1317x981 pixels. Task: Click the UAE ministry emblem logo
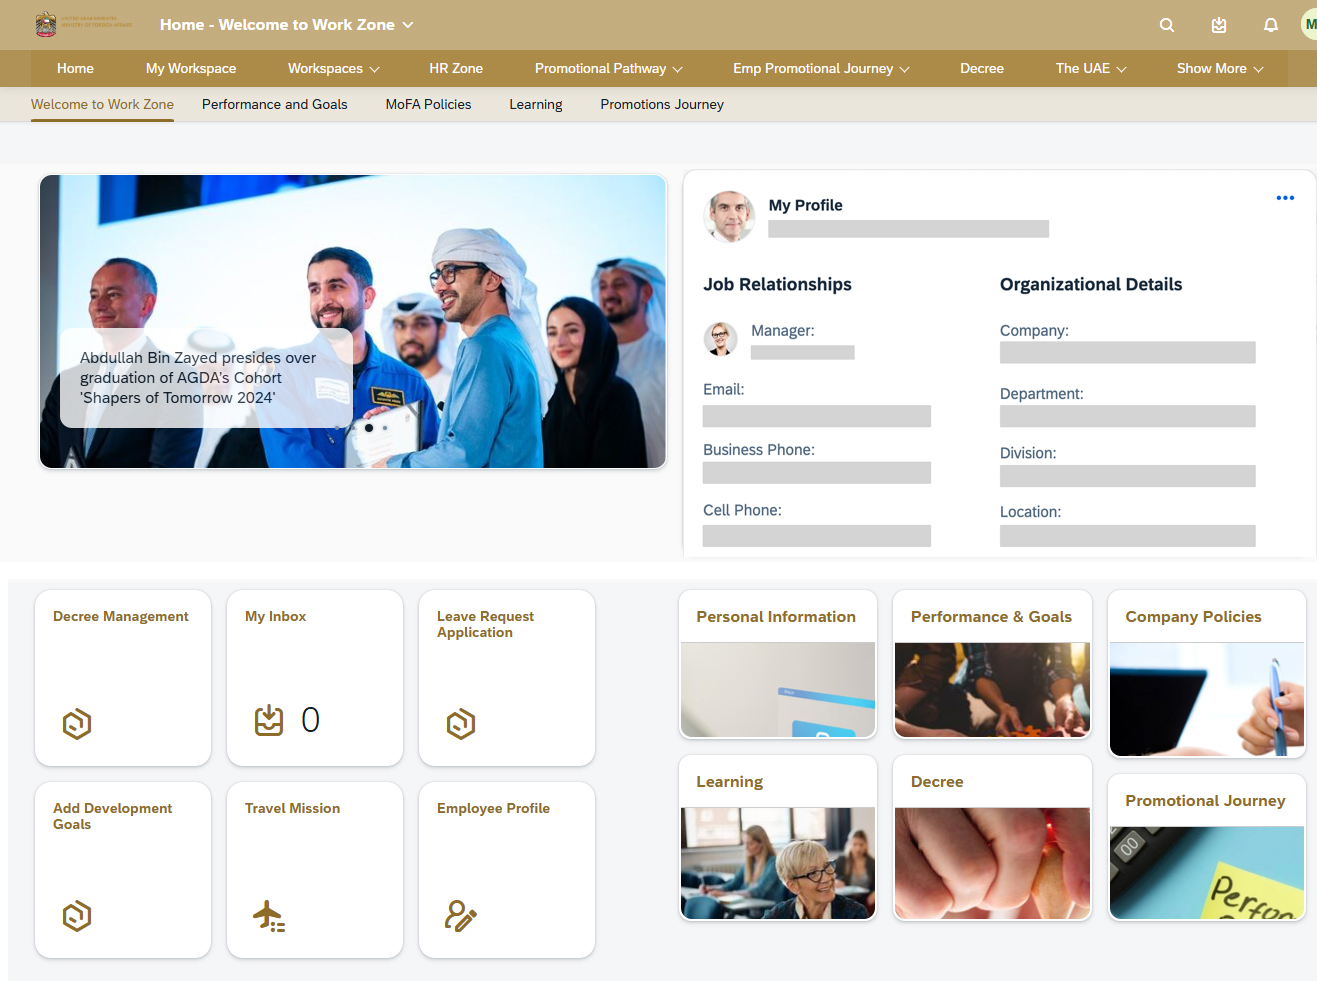coord(46,24)
